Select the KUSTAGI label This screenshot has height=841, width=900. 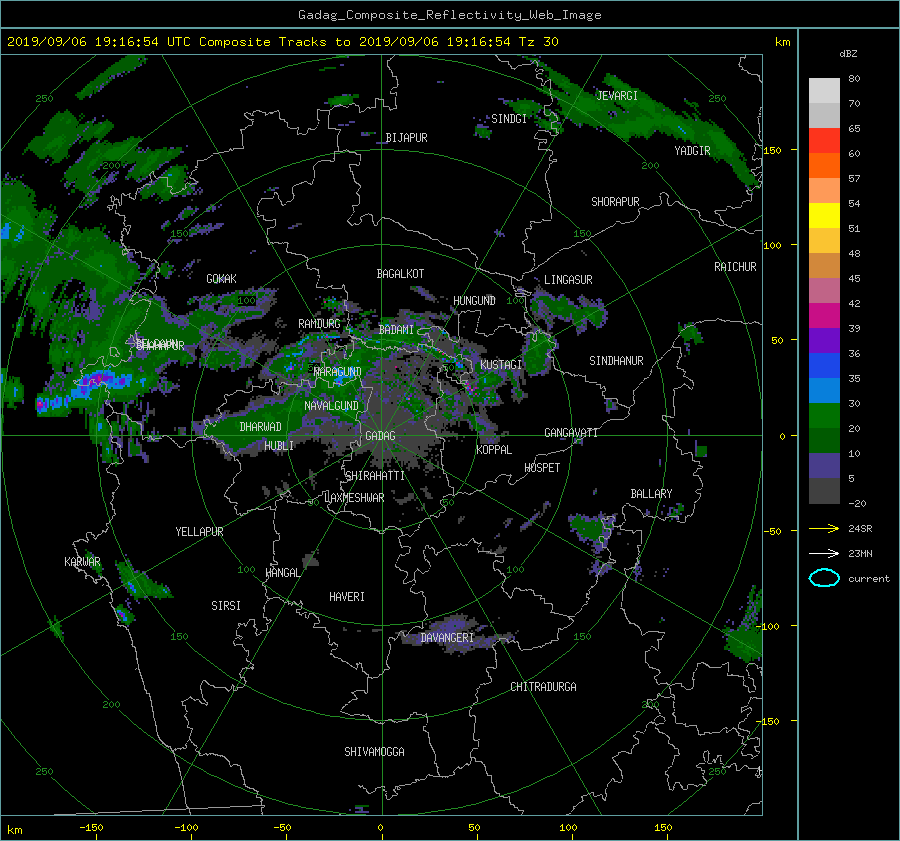(x=501, y=365)
